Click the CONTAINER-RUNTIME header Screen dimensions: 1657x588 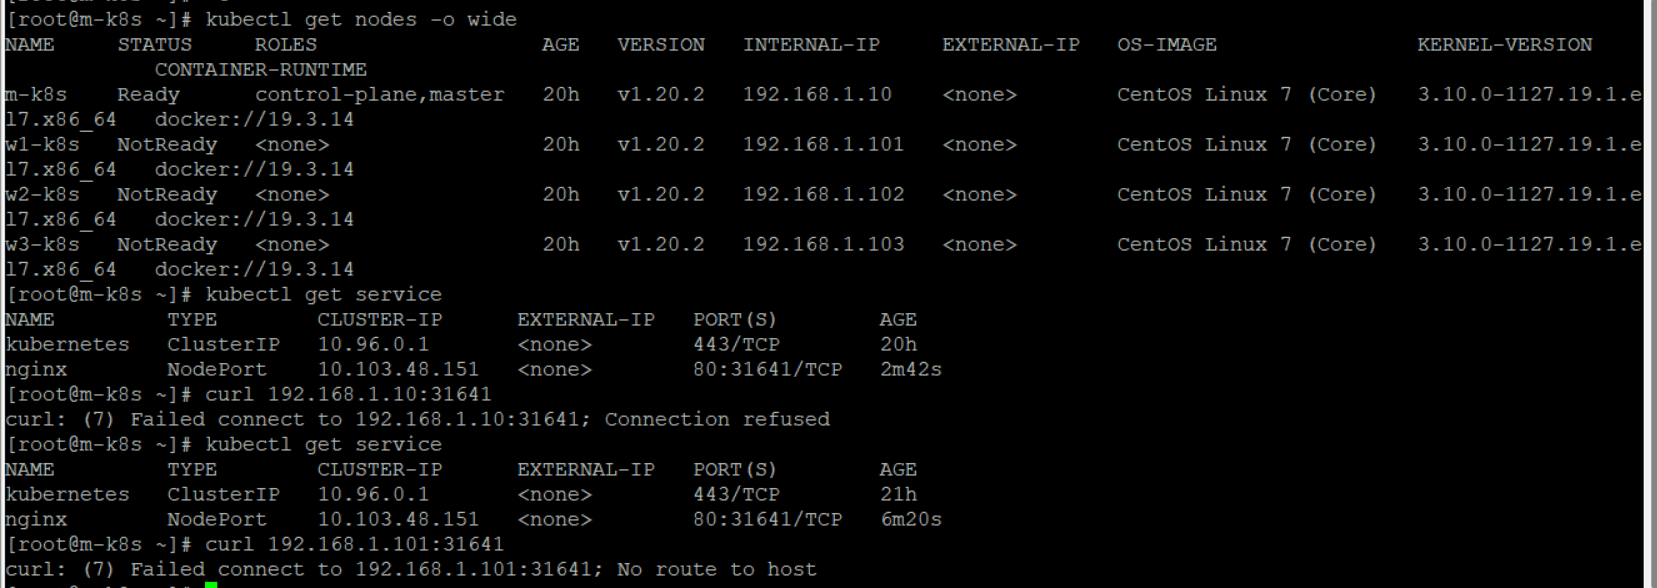pos(261,69)
